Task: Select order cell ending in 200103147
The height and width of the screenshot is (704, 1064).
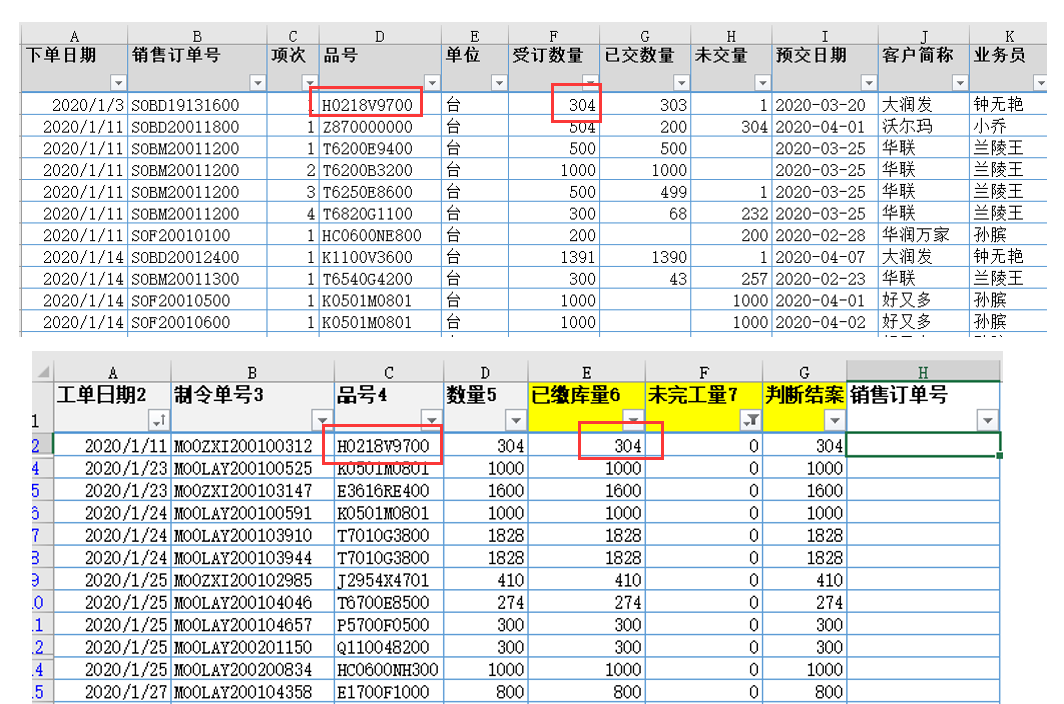Action: (252, 490)
